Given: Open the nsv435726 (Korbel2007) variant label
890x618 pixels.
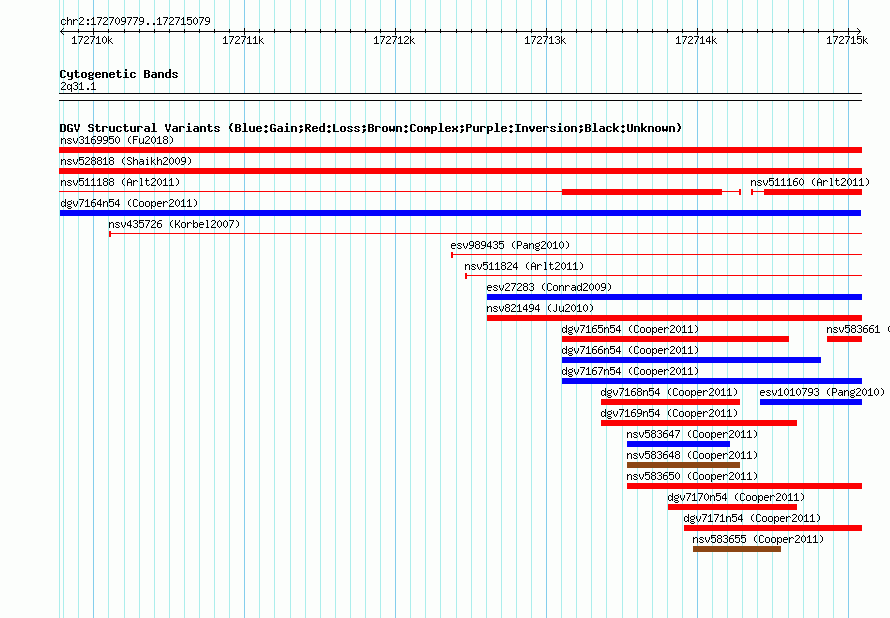Looking at the screenshot, I should tap(174, 224).
